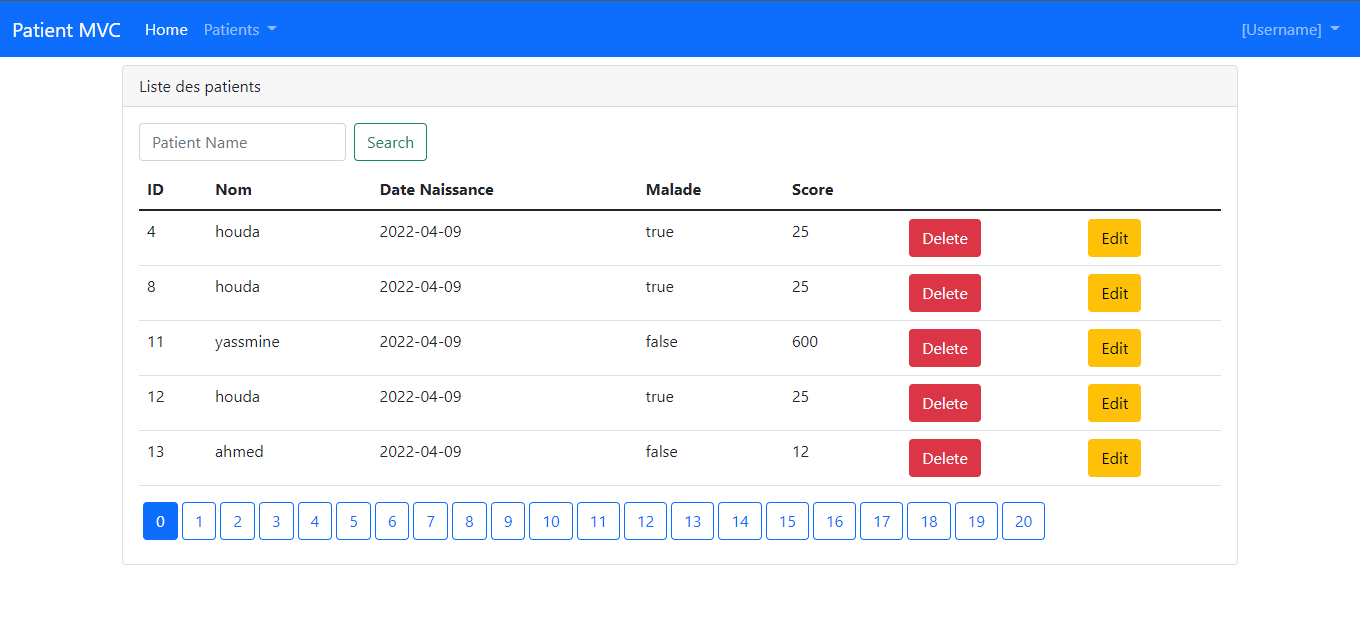Edit patient yassmine
Image resolution: width=1360 pixels, height=642 pixels.
[1114, 348]
